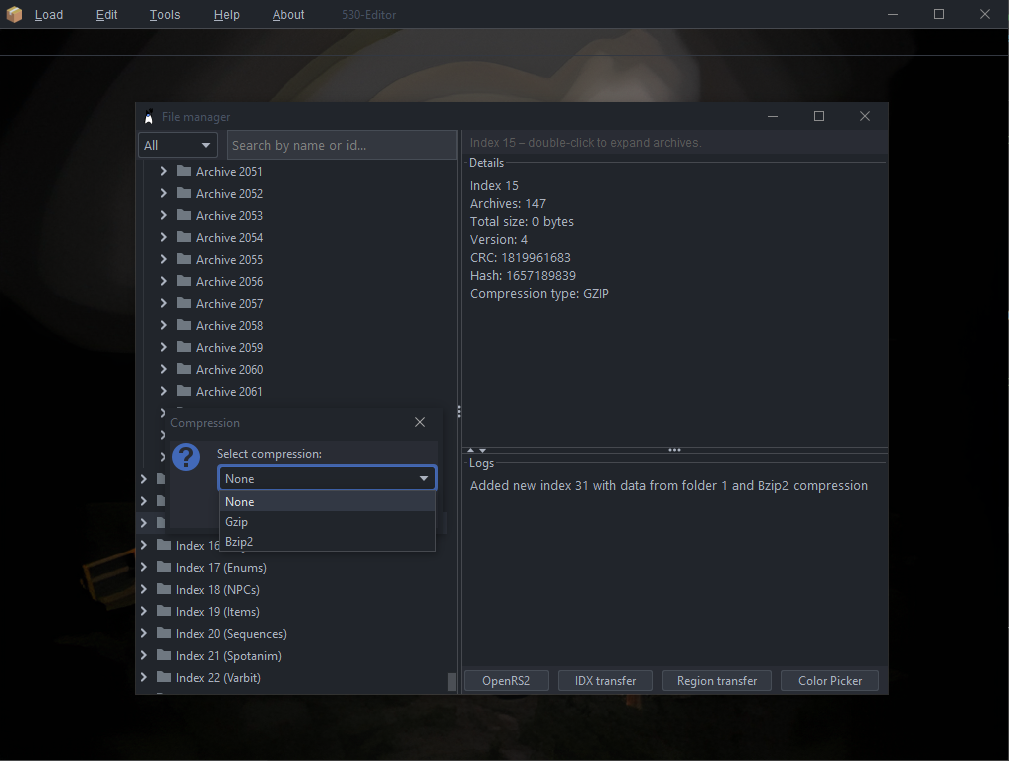Open the Load menu
Viewport: 1009px width, 761px height.
click(48, 15)
